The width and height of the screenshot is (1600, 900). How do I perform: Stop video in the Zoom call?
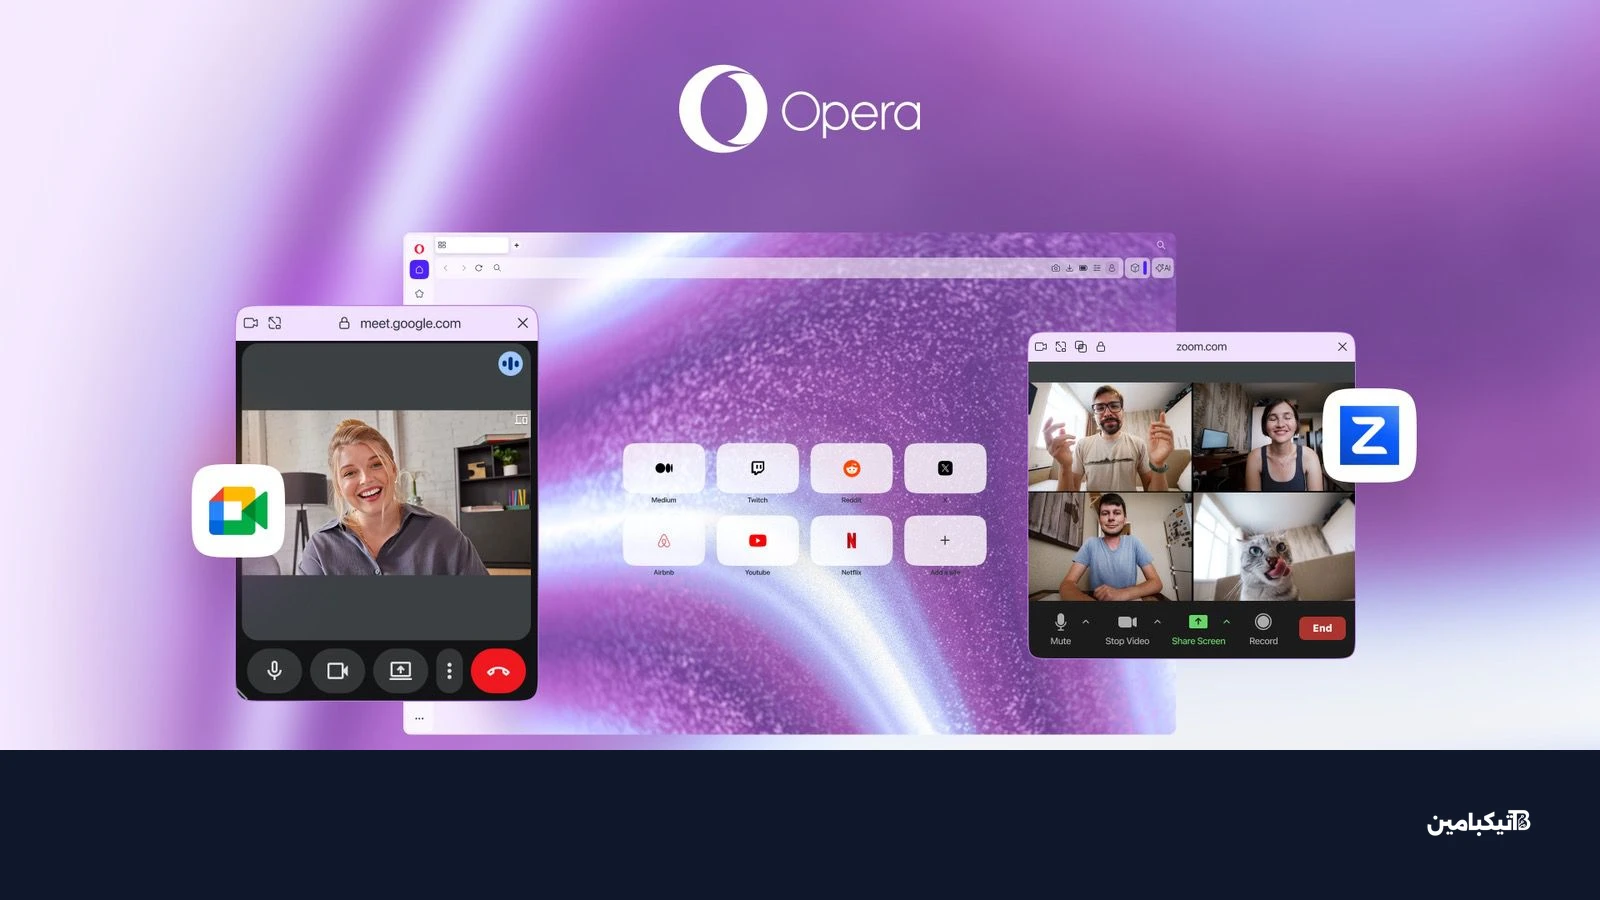1127,628
